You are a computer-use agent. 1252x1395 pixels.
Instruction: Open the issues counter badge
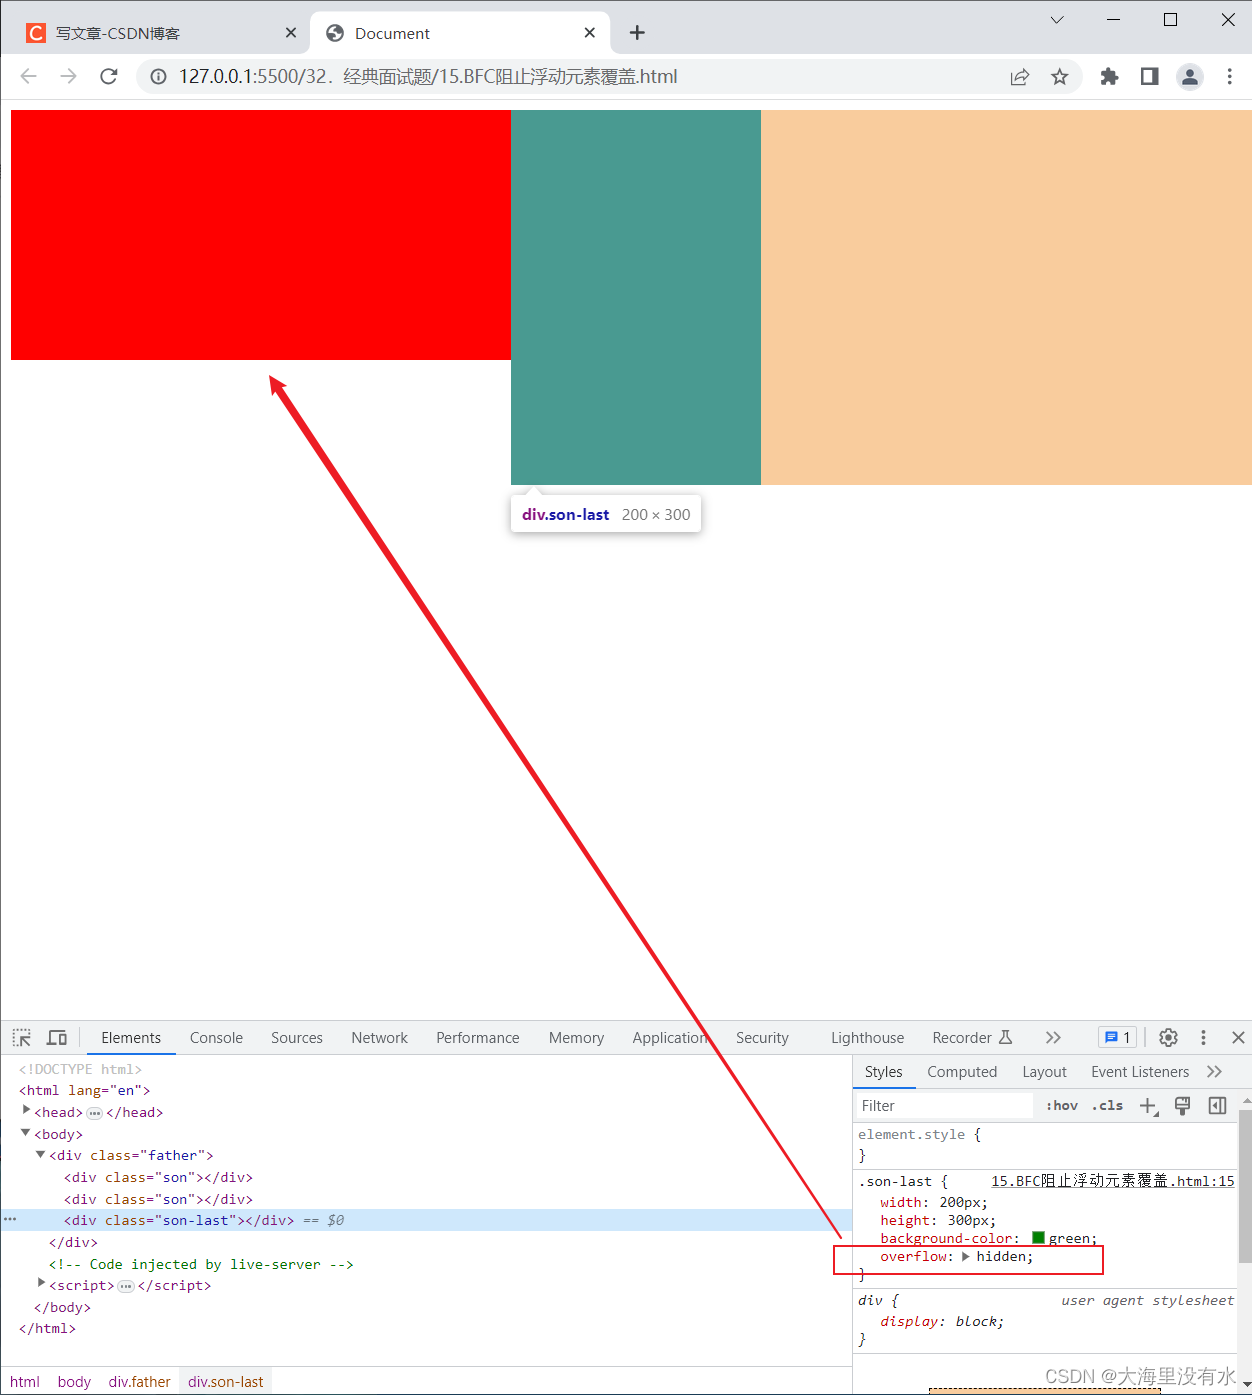tap(1117, 1038)
